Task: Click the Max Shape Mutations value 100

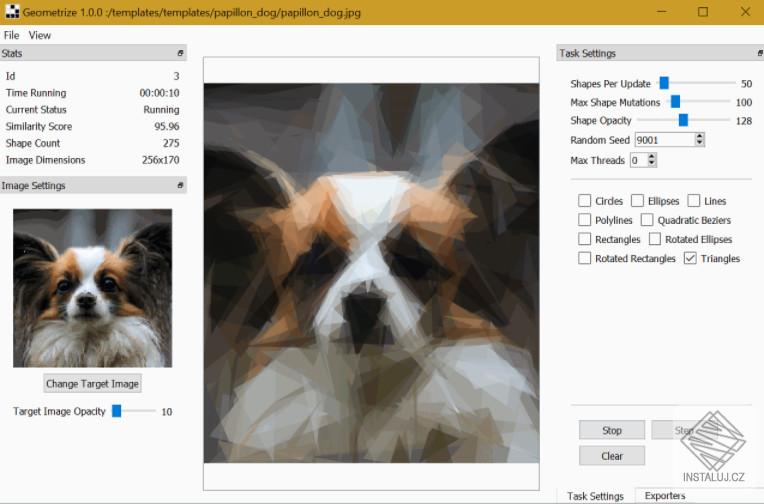Action: (x=744, y=102)
